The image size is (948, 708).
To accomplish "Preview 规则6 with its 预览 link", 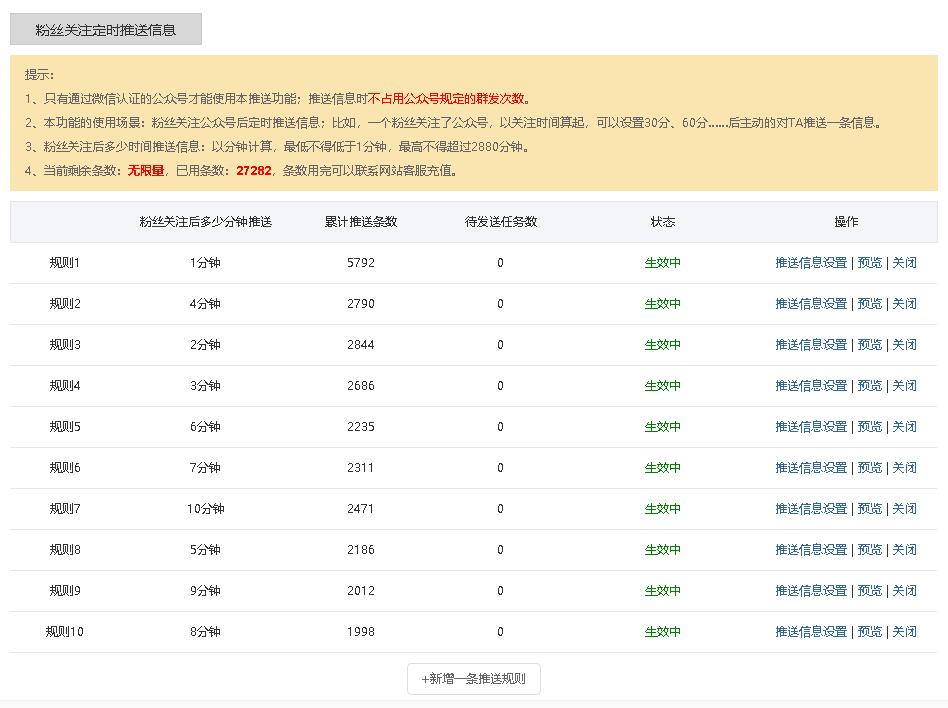I will [869, 467].
